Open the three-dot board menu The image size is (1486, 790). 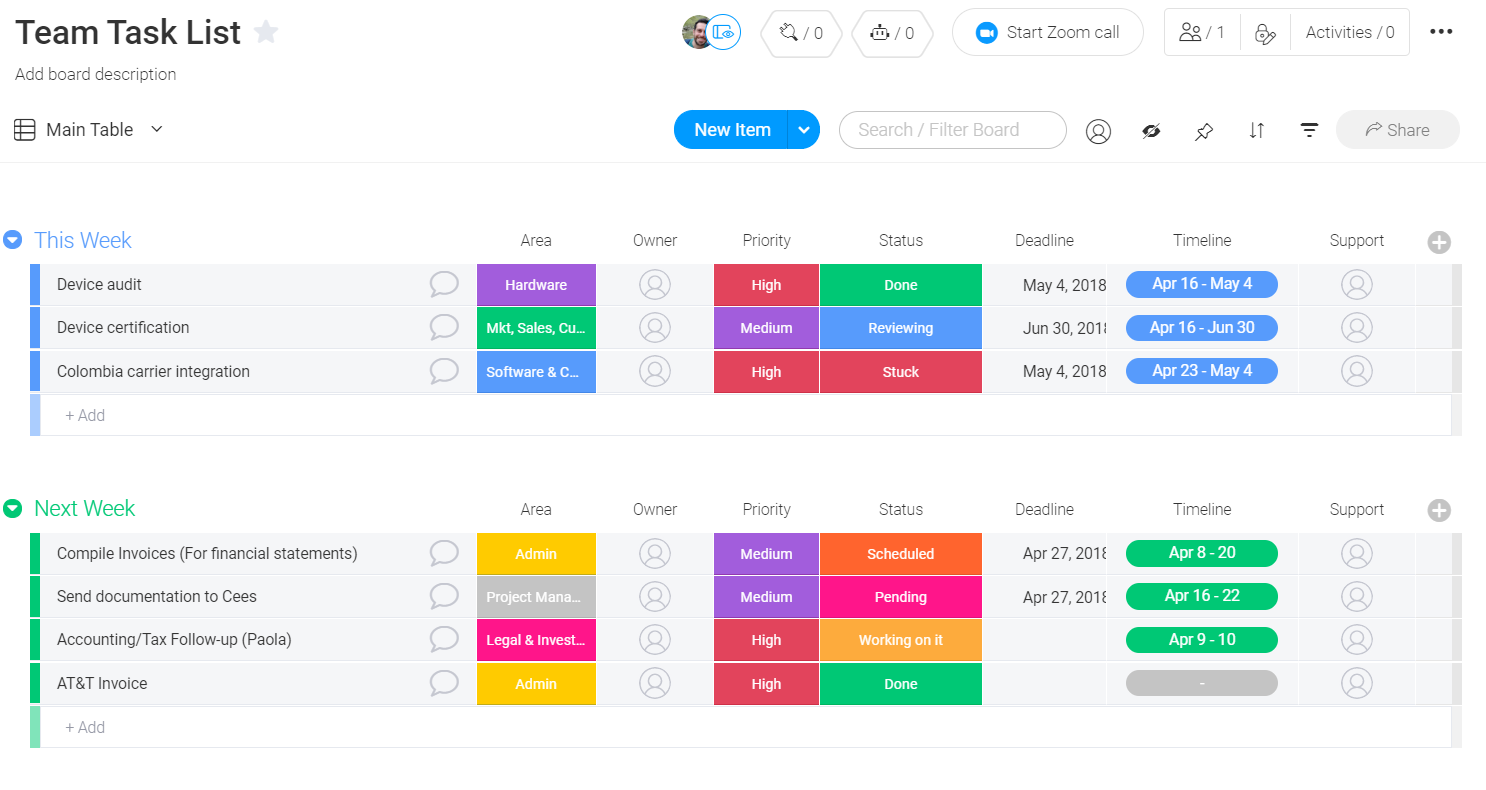point(1441,32)
